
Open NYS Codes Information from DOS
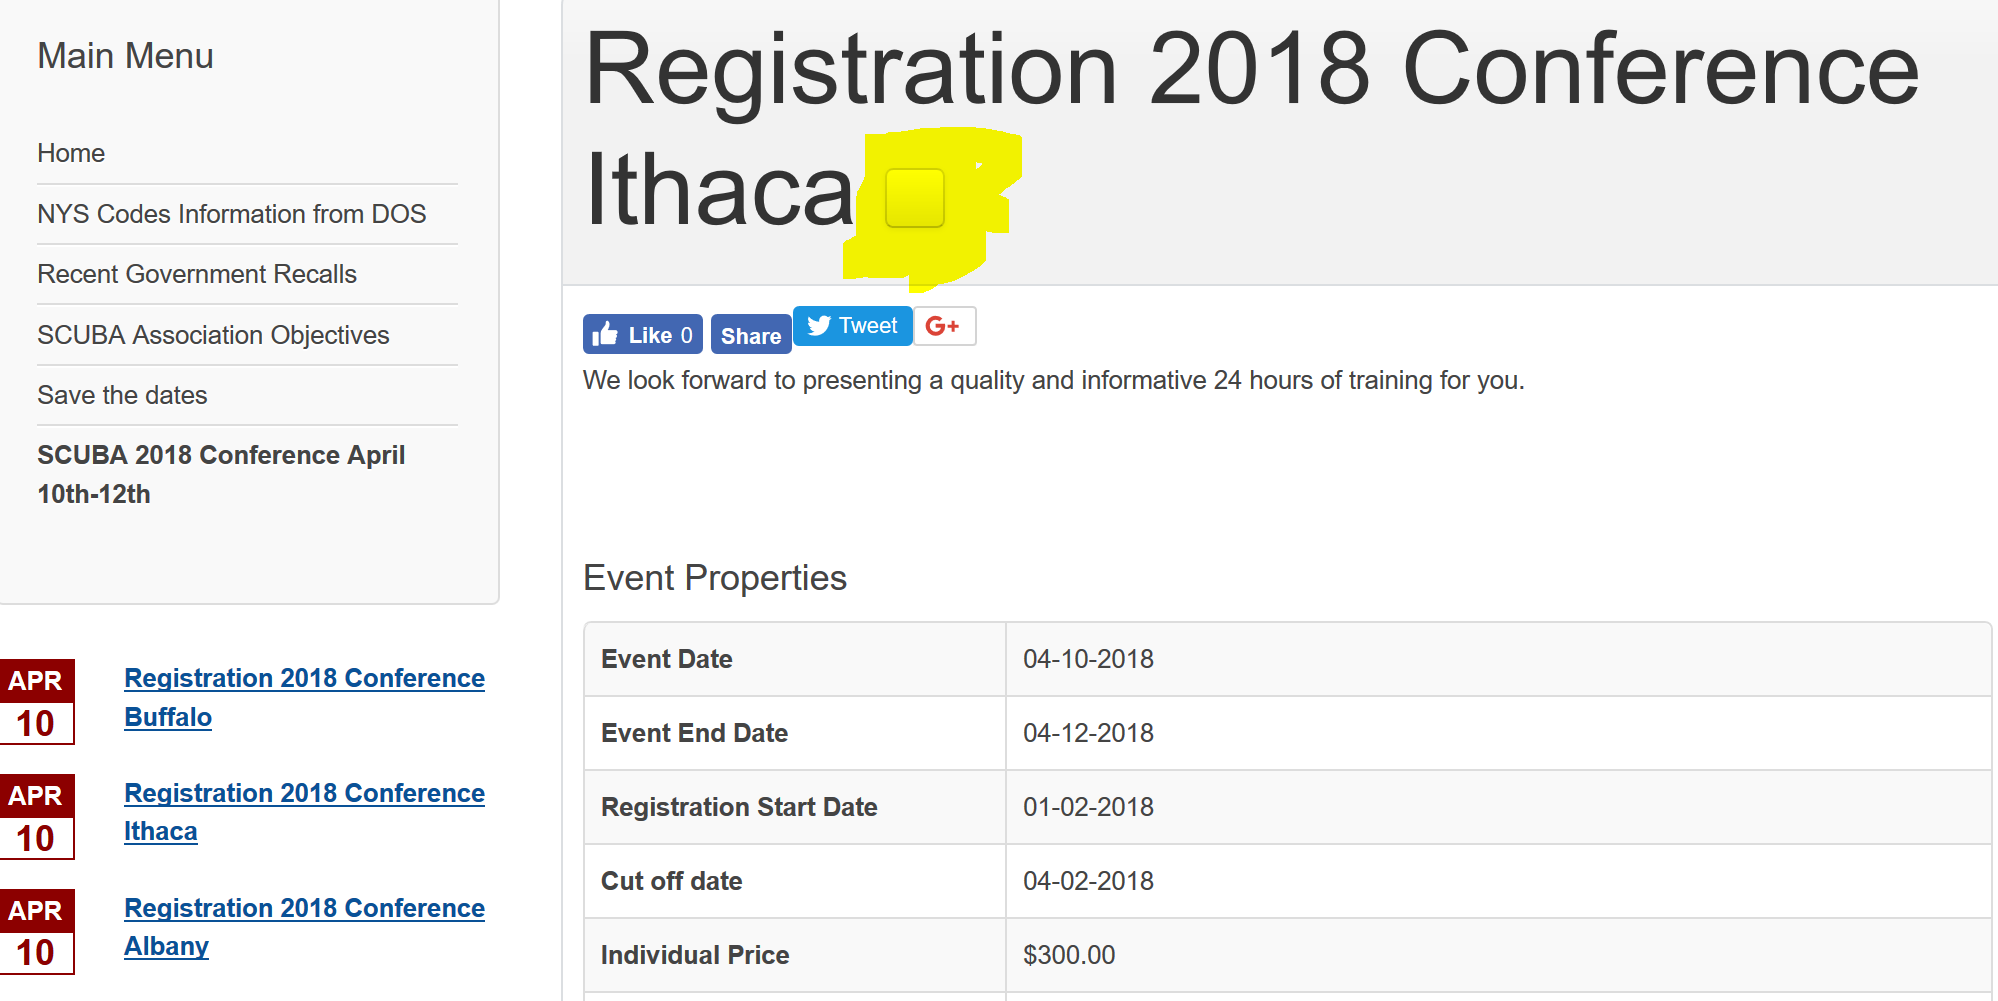[x=232, y=214]
